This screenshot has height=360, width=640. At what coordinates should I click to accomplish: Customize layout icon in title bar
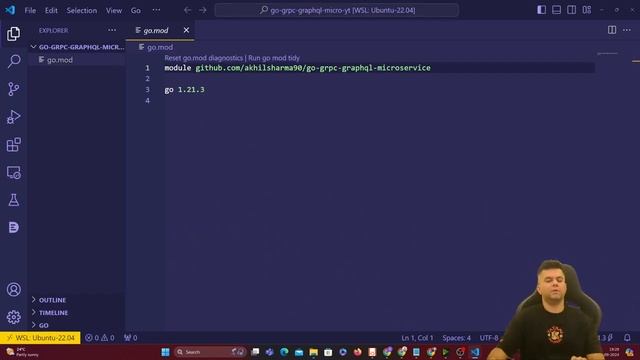tap(587, 10)
